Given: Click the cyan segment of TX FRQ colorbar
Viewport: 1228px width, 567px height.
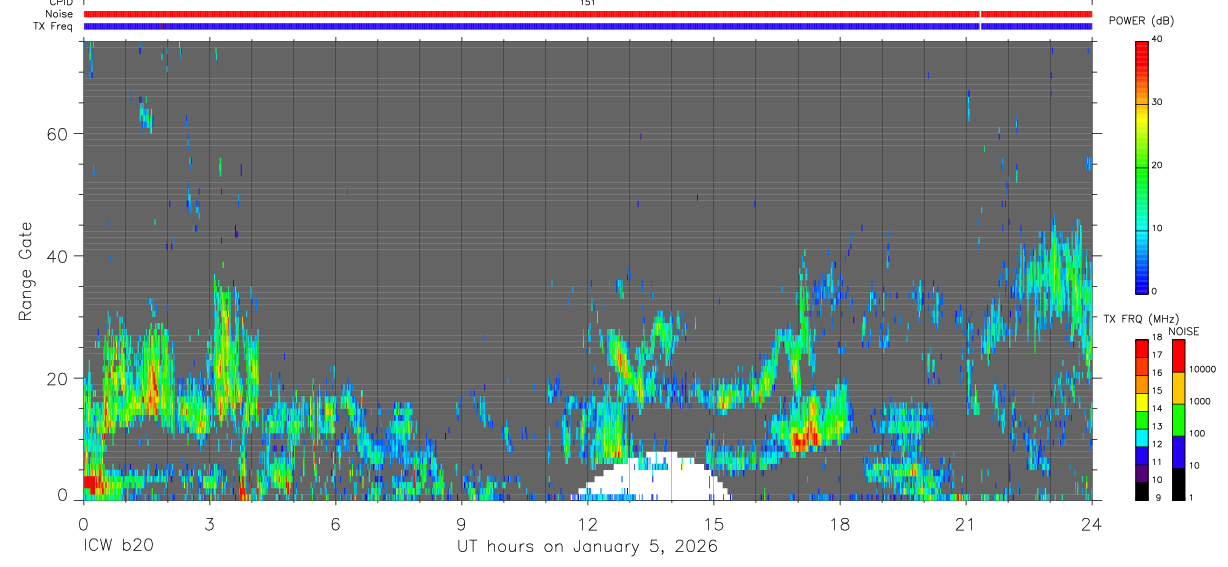Looking at the screenshot, I should point(1141,437).
